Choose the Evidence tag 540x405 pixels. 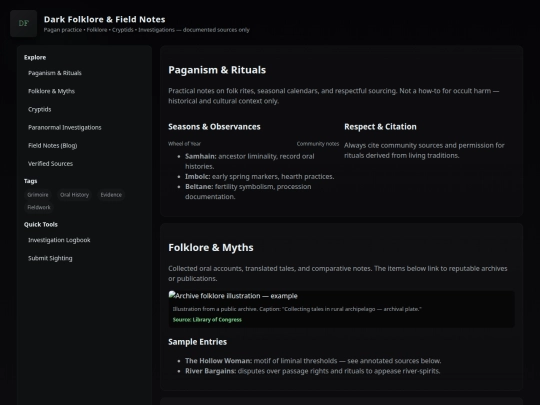click(x=111, y=195)
